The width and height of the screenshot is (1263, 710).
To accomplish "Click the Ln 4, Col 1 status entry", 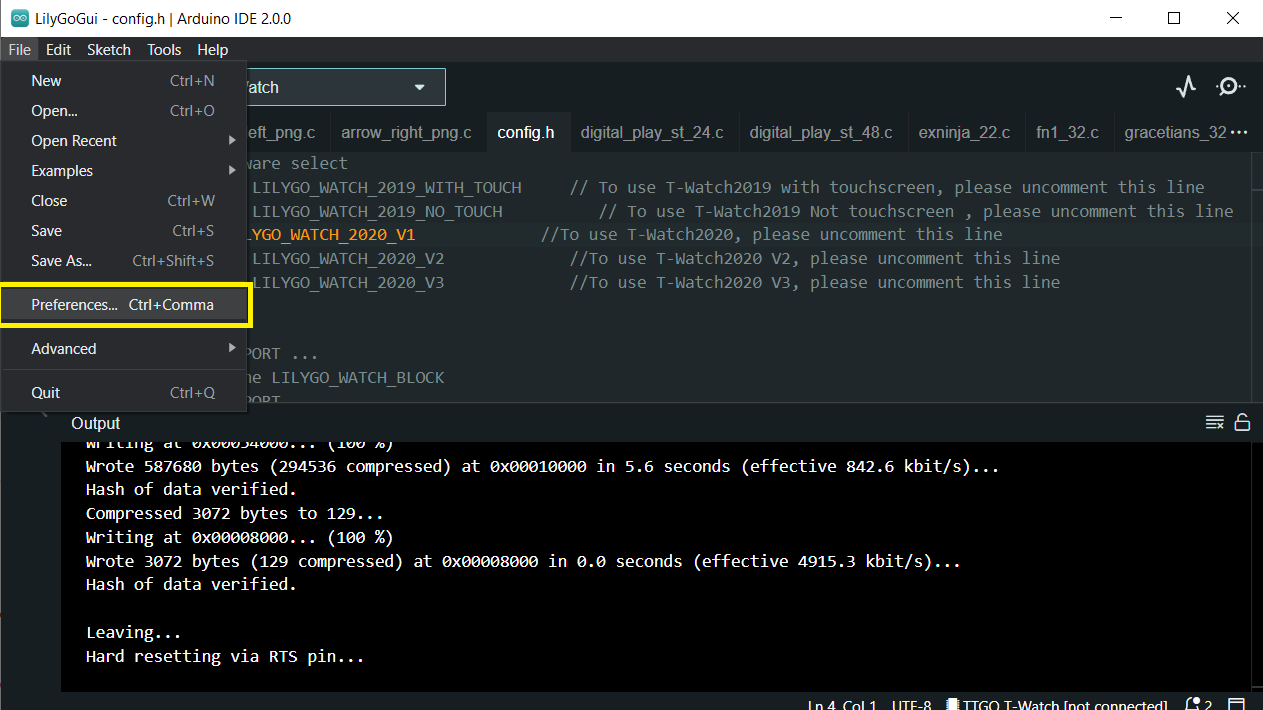I will (x=842, y=705).
